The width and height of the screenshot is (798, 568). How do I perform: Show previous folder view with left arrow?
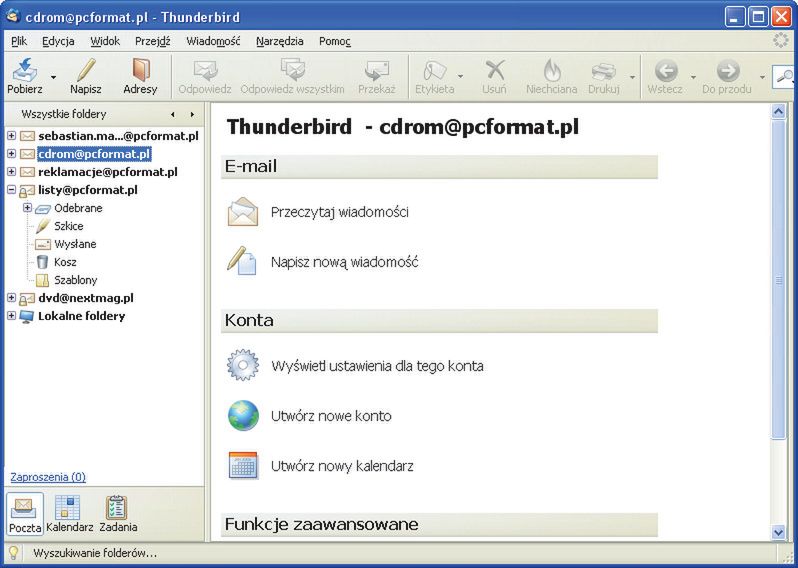pos(173,115)
